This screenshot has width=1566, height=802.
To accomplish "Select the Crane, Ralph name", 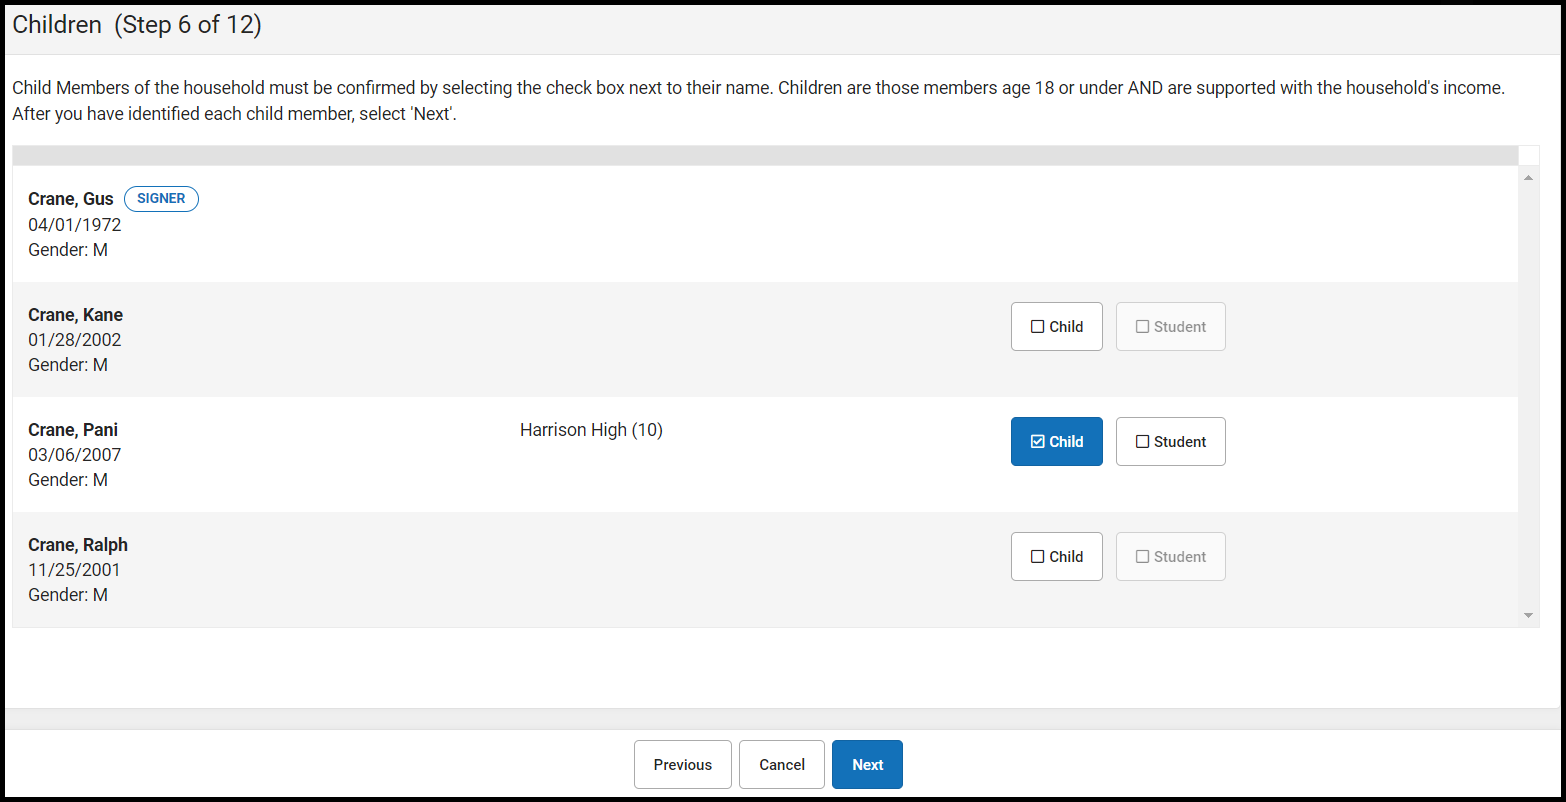I will 78,545.
